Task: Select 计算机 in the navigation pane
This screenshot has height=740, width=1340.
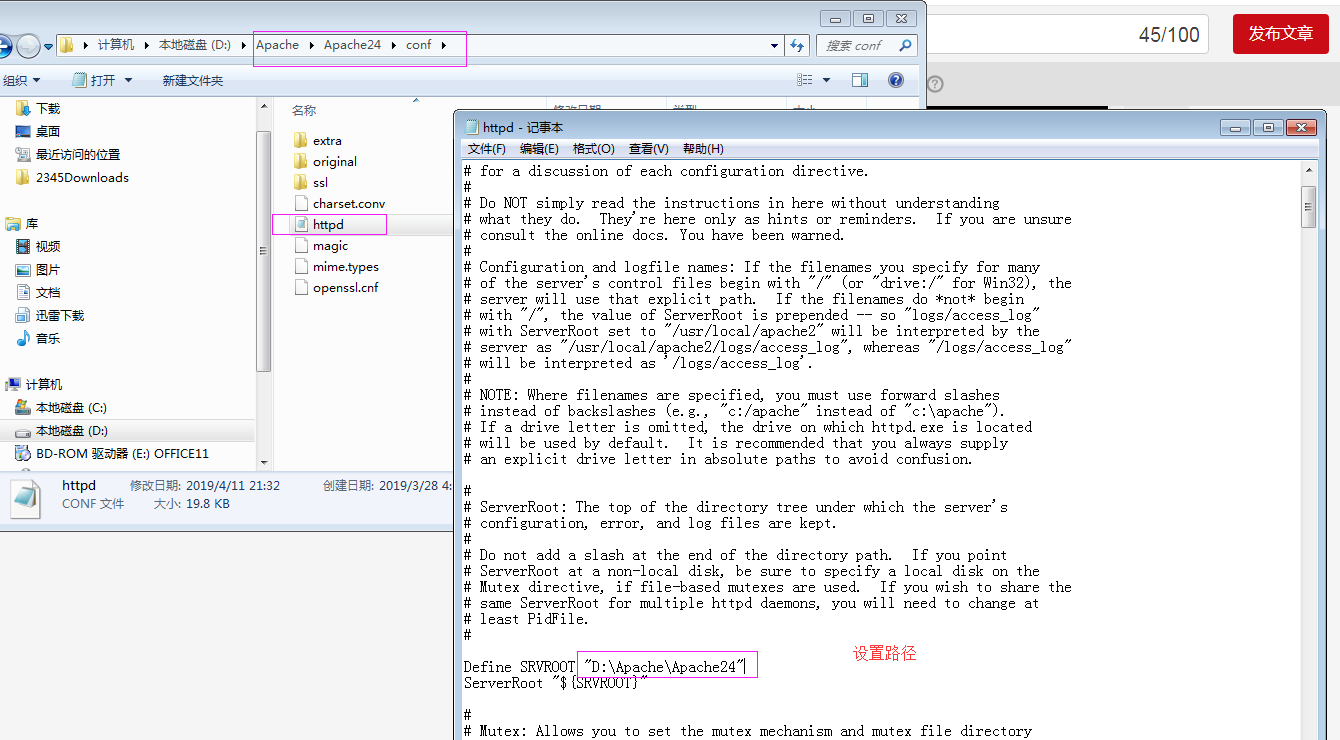Action: pos(44,384)
